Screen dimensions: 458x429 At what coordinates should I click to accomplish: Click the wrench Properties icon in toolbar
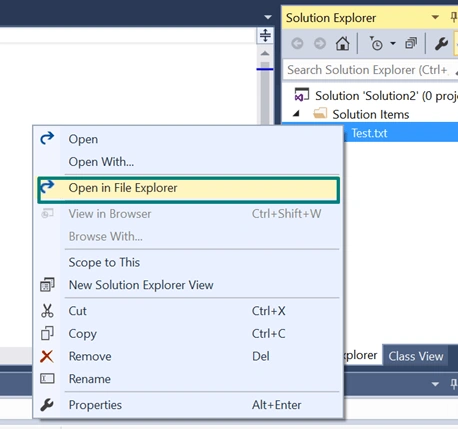pyautogui.click(x=441, y=44)
